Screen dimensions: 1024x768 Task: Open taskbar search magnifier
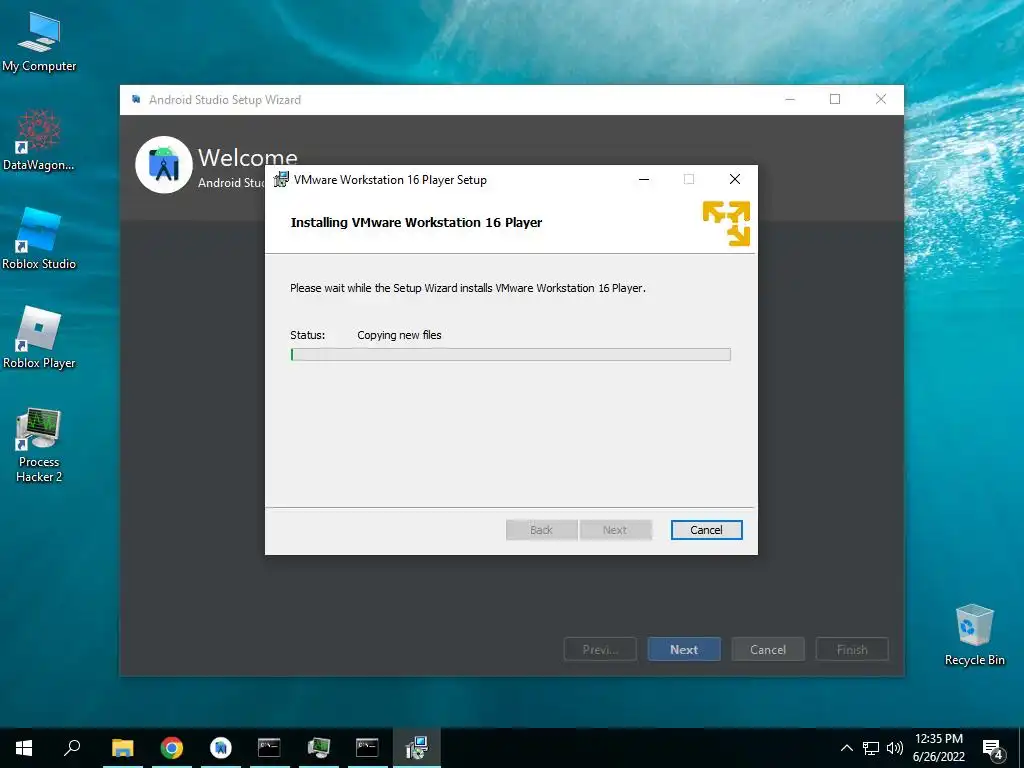pos(72,748)
